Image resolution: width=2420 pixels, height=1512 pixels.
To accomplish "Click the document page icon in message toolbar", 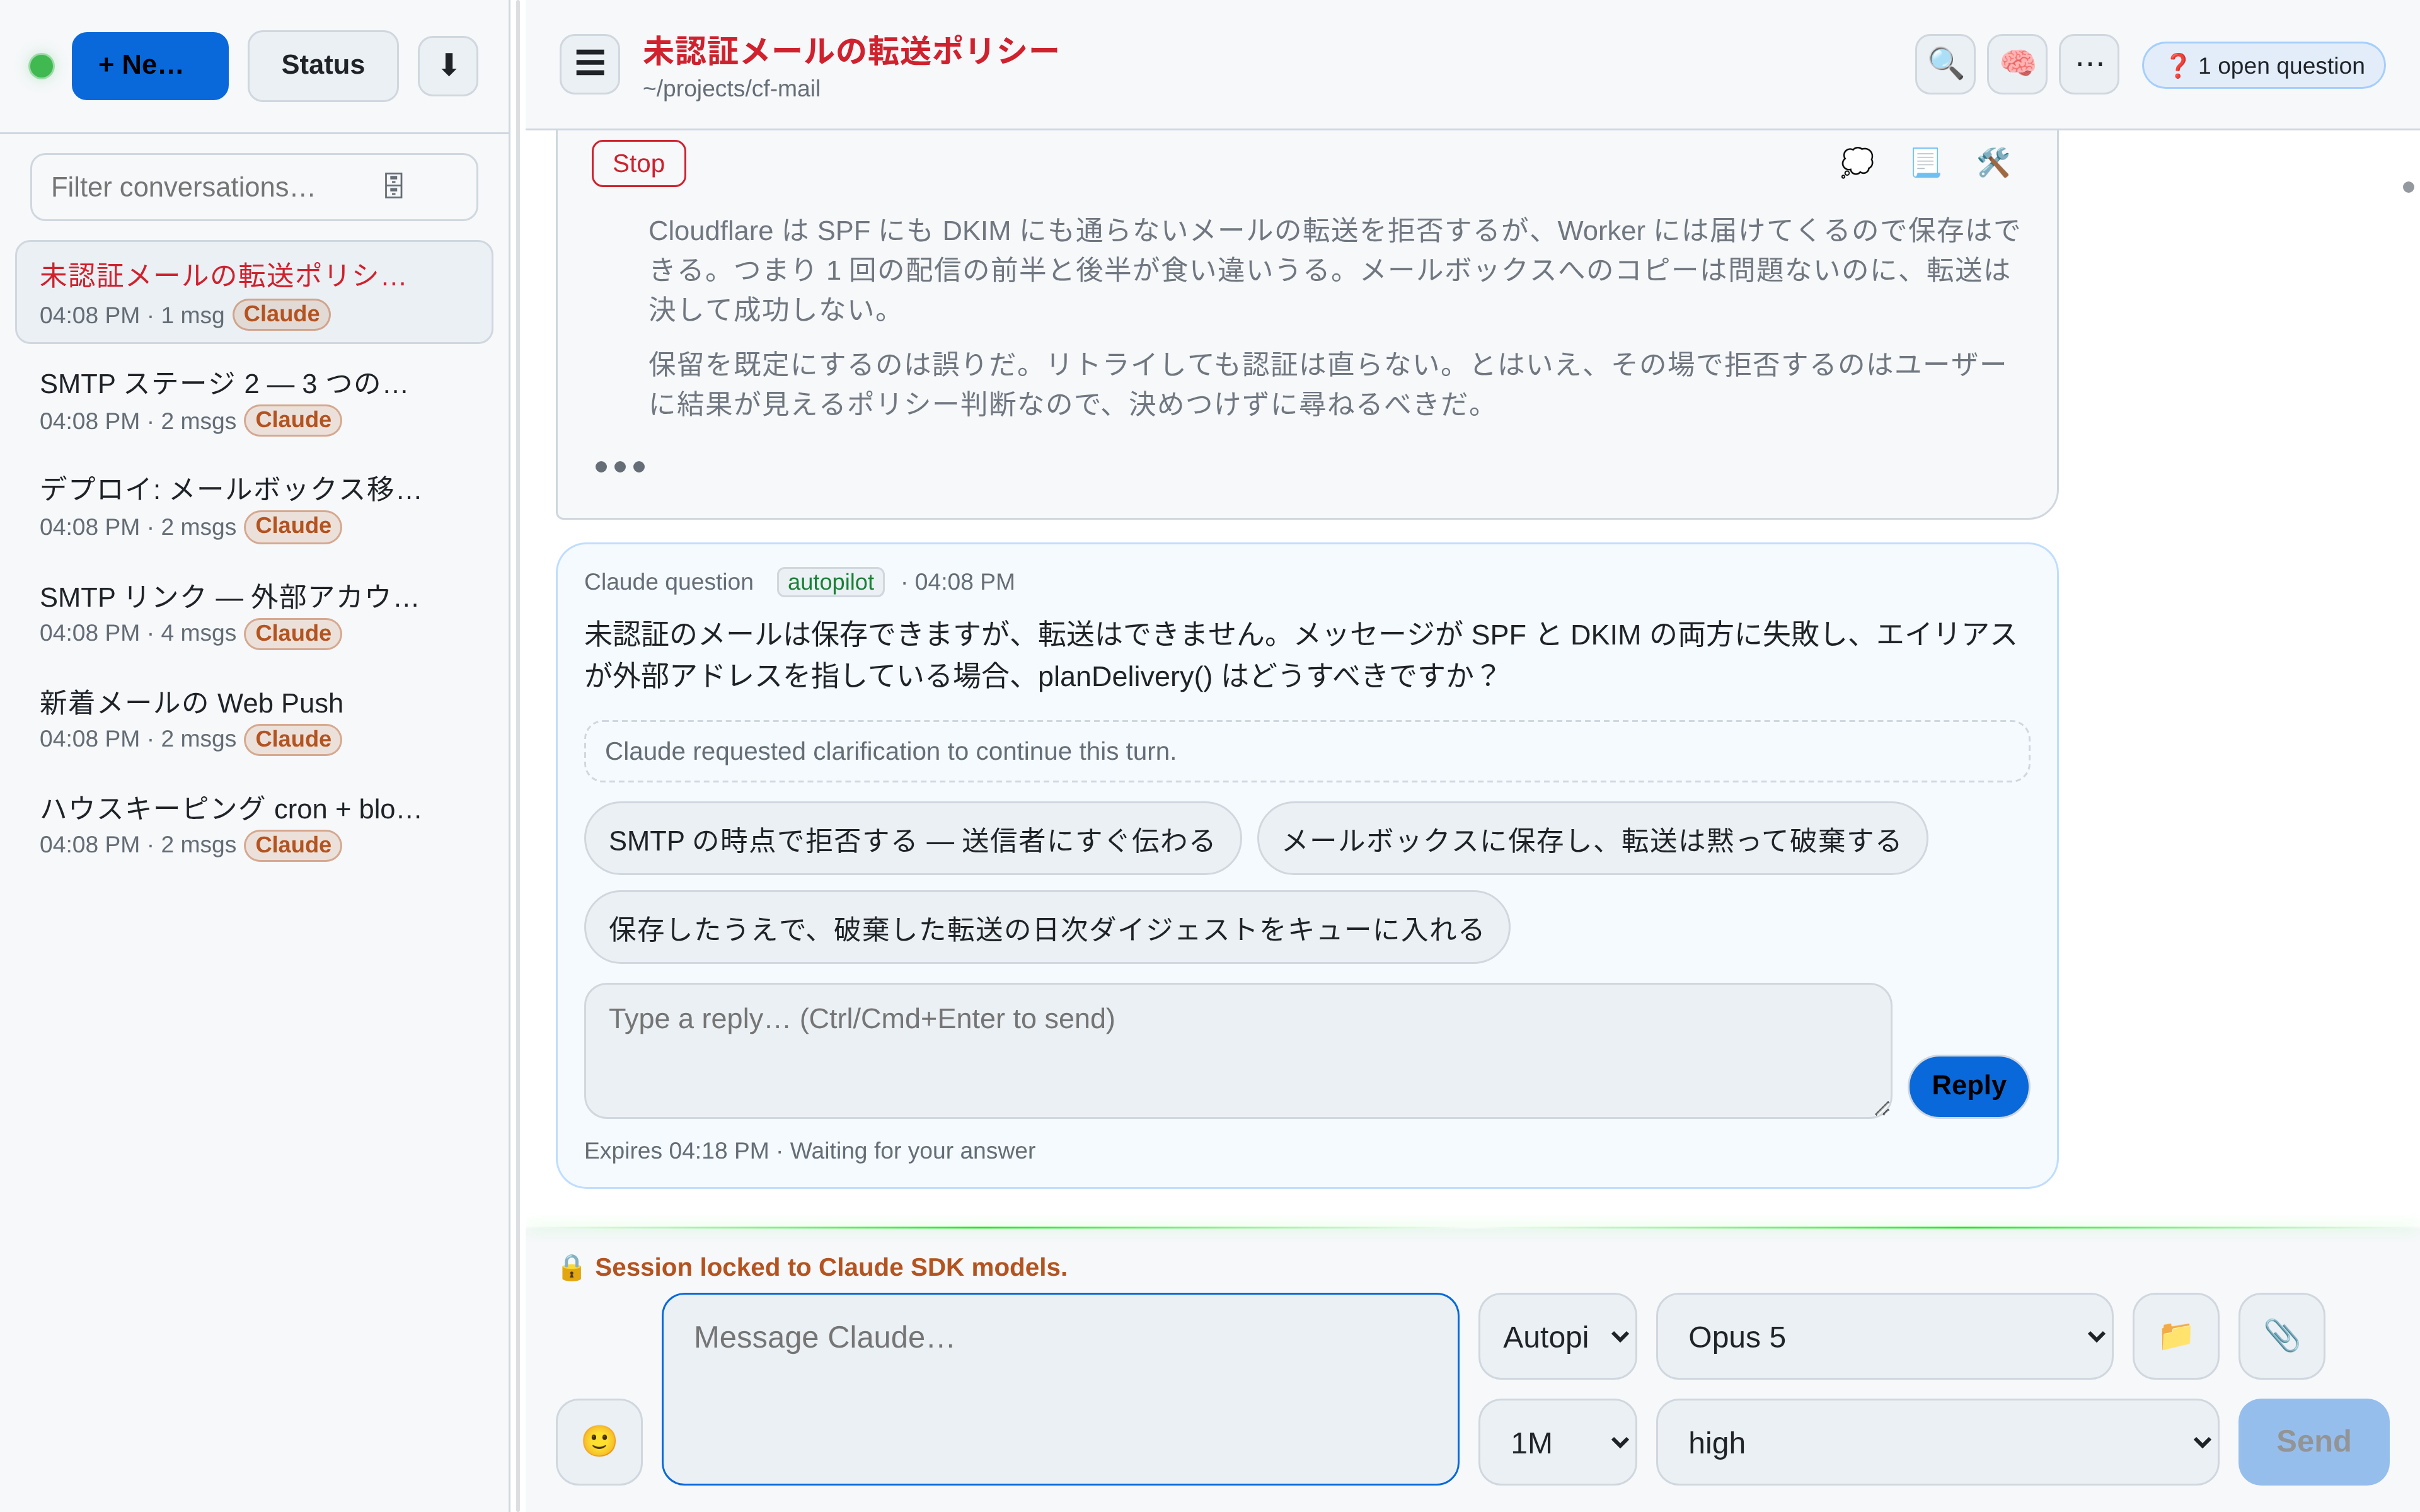I will [x=1925, y=162].
